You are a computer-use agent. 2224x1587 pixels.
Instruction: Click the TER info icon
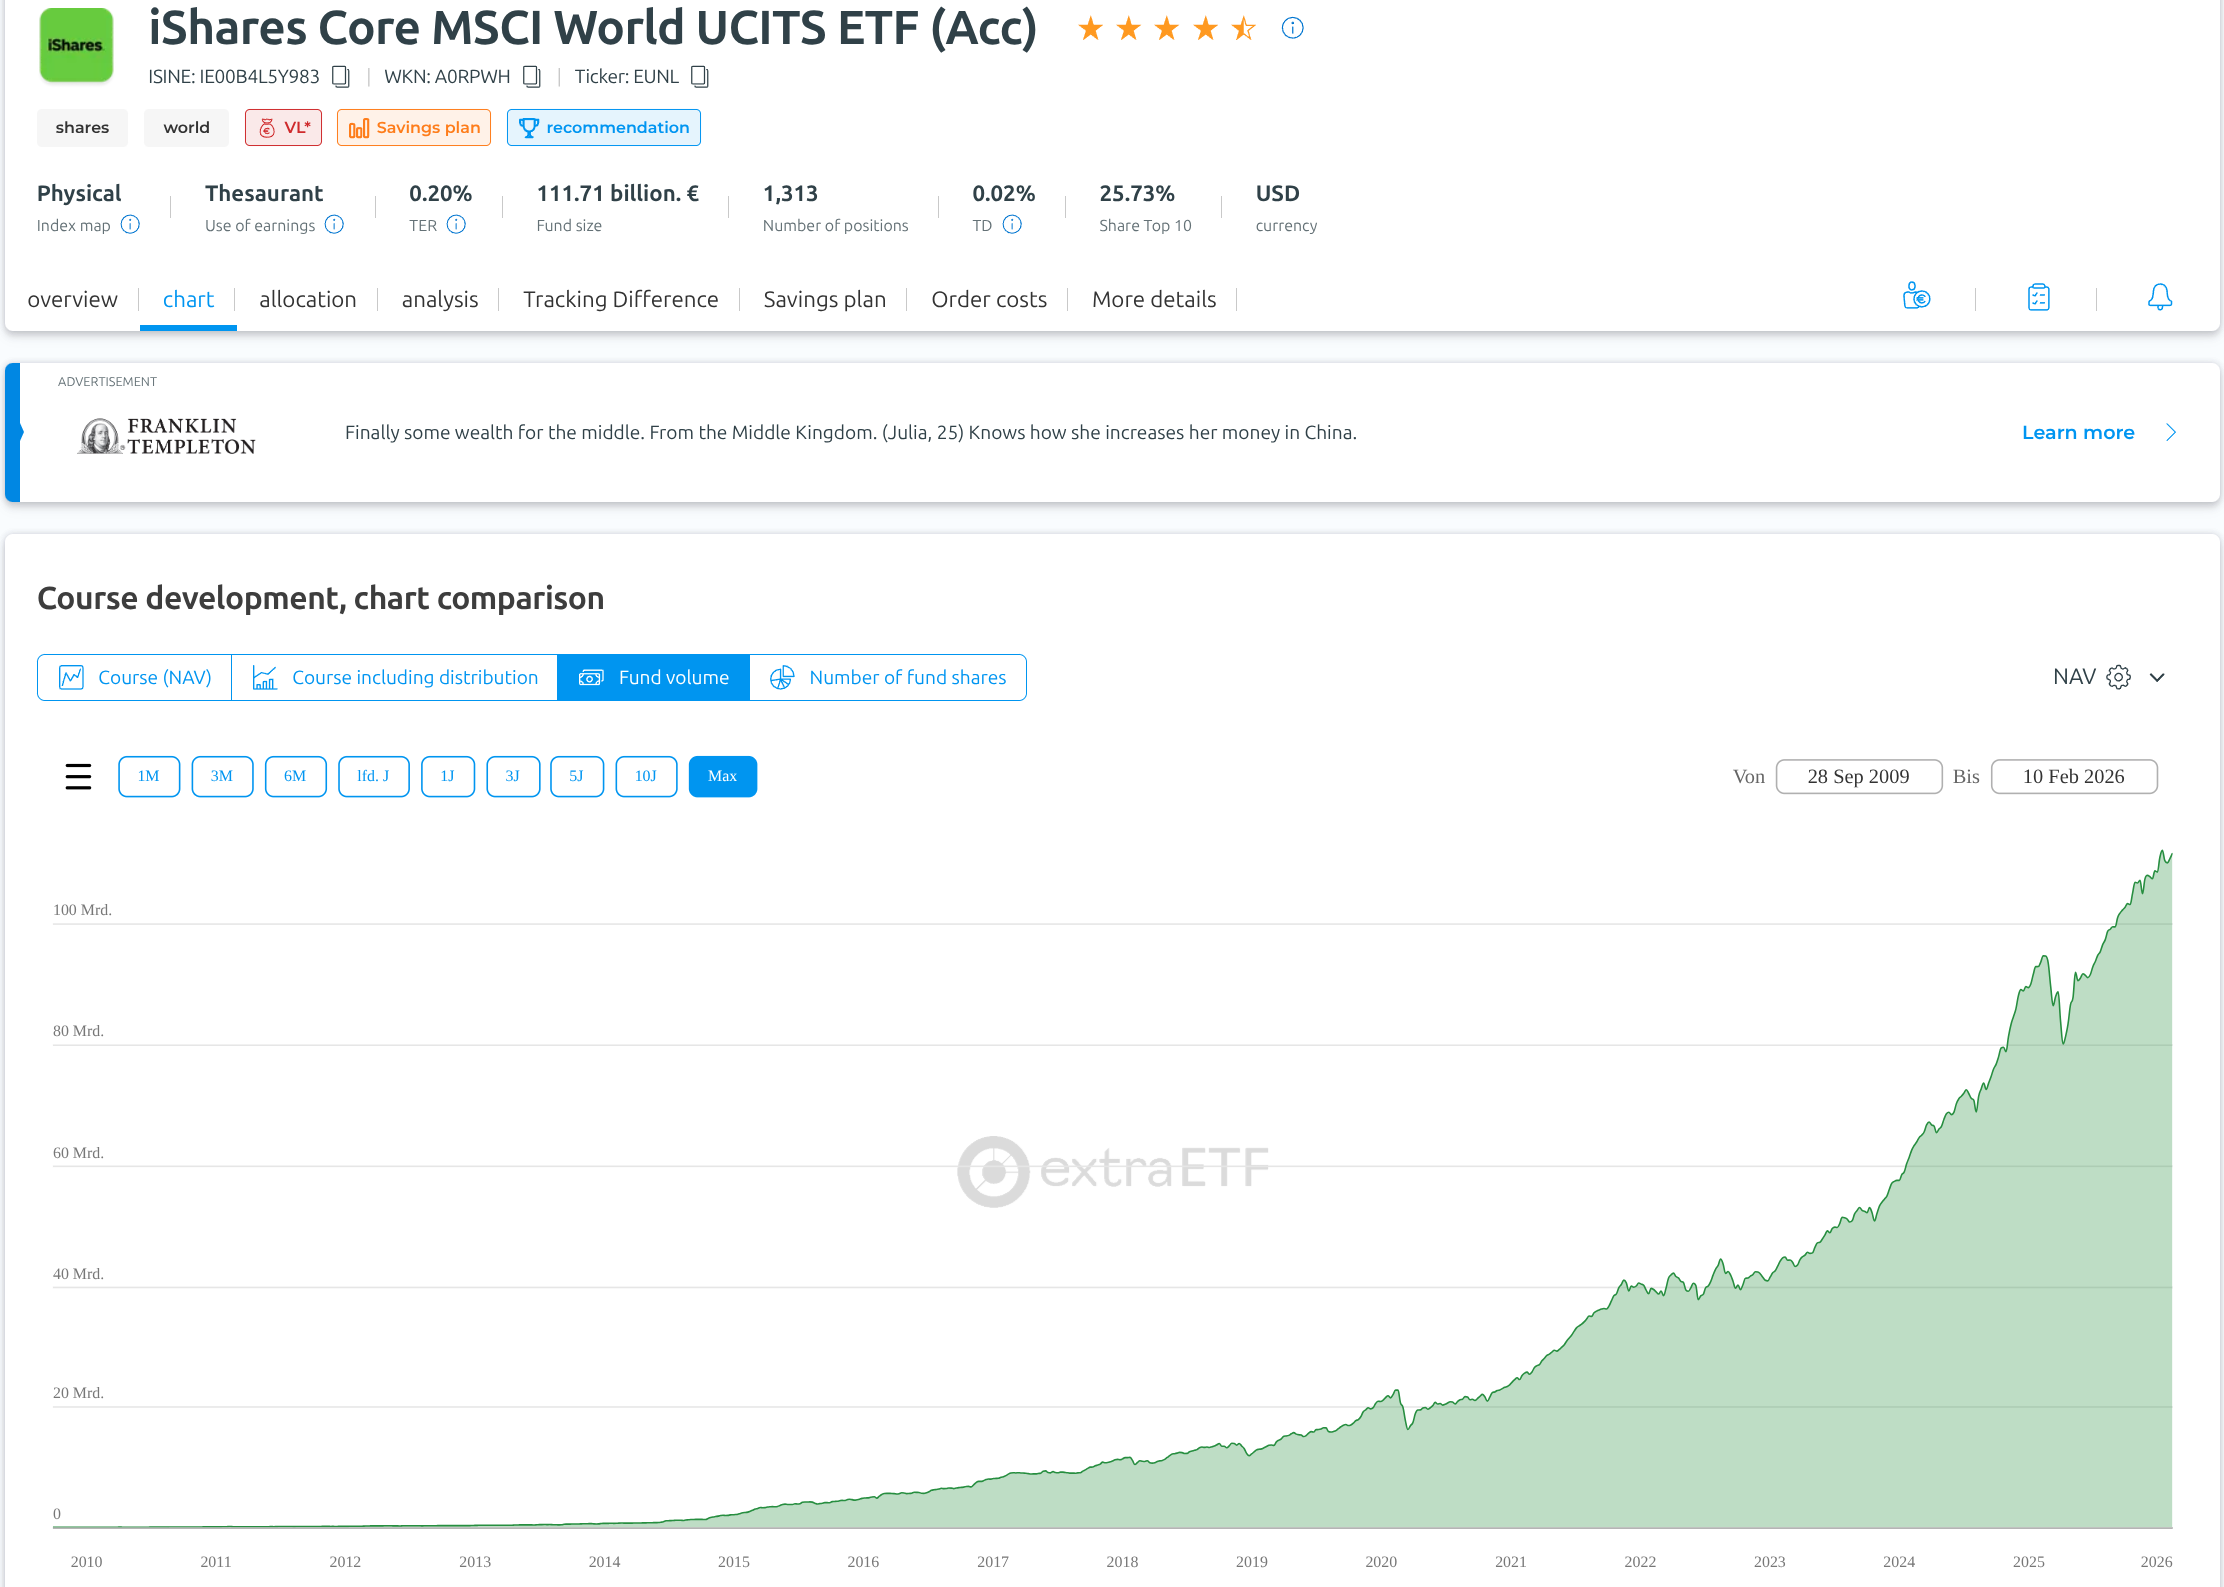click(x=456, y=225)
